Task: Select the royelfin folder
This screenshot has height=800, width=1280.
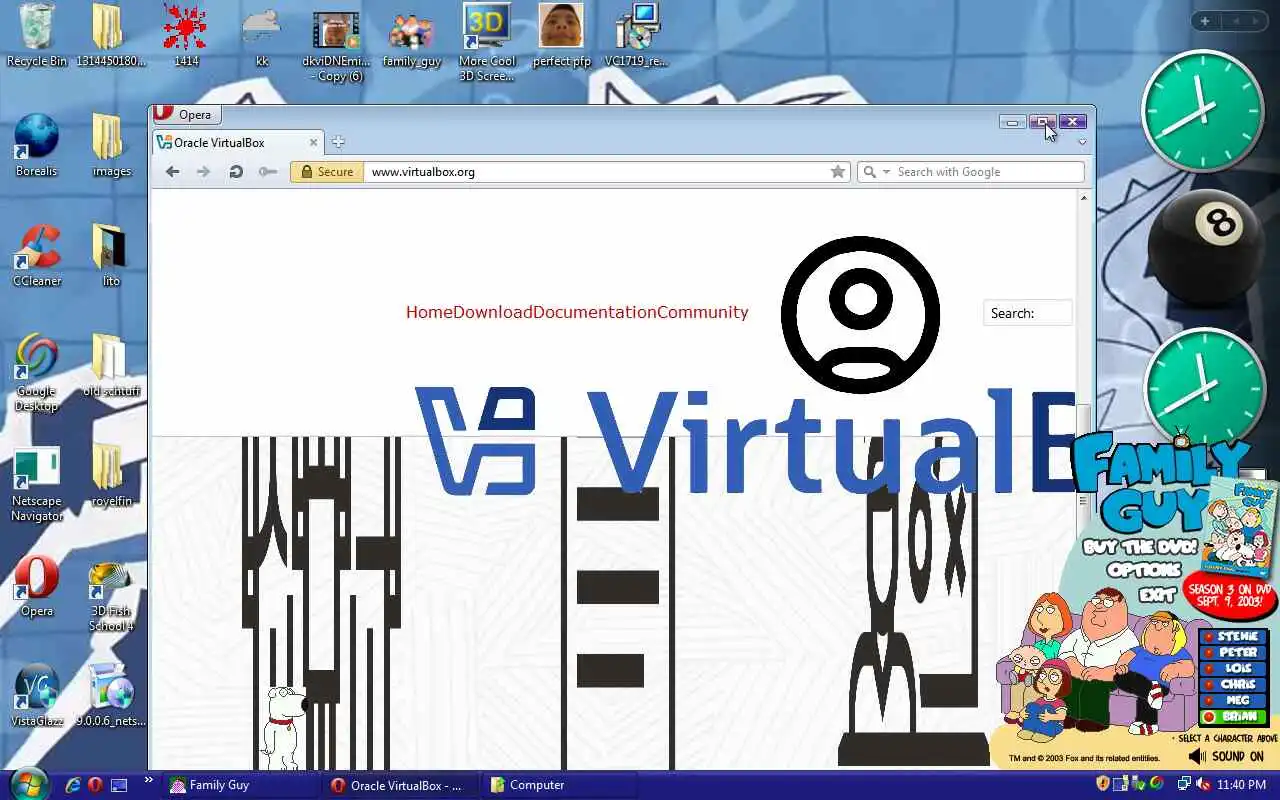Action: tap(111, 475)
